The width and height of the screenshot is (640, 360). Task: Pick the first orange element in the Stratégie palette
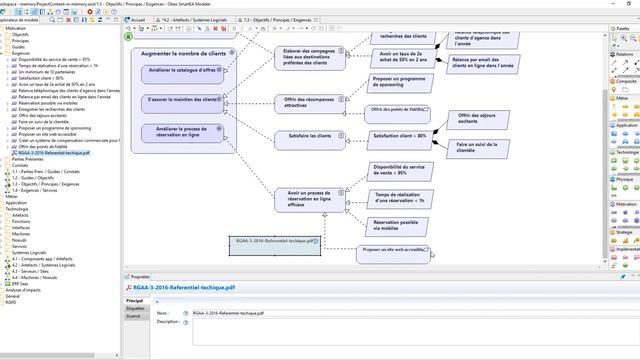pos(614,241)
